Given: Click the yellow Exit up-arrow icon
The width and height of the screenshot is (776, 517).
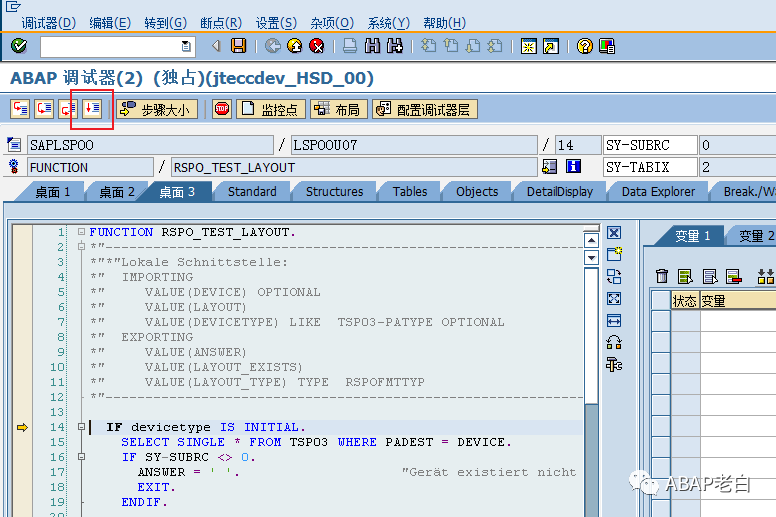Looking at the screenshot, I should (295, 46).
